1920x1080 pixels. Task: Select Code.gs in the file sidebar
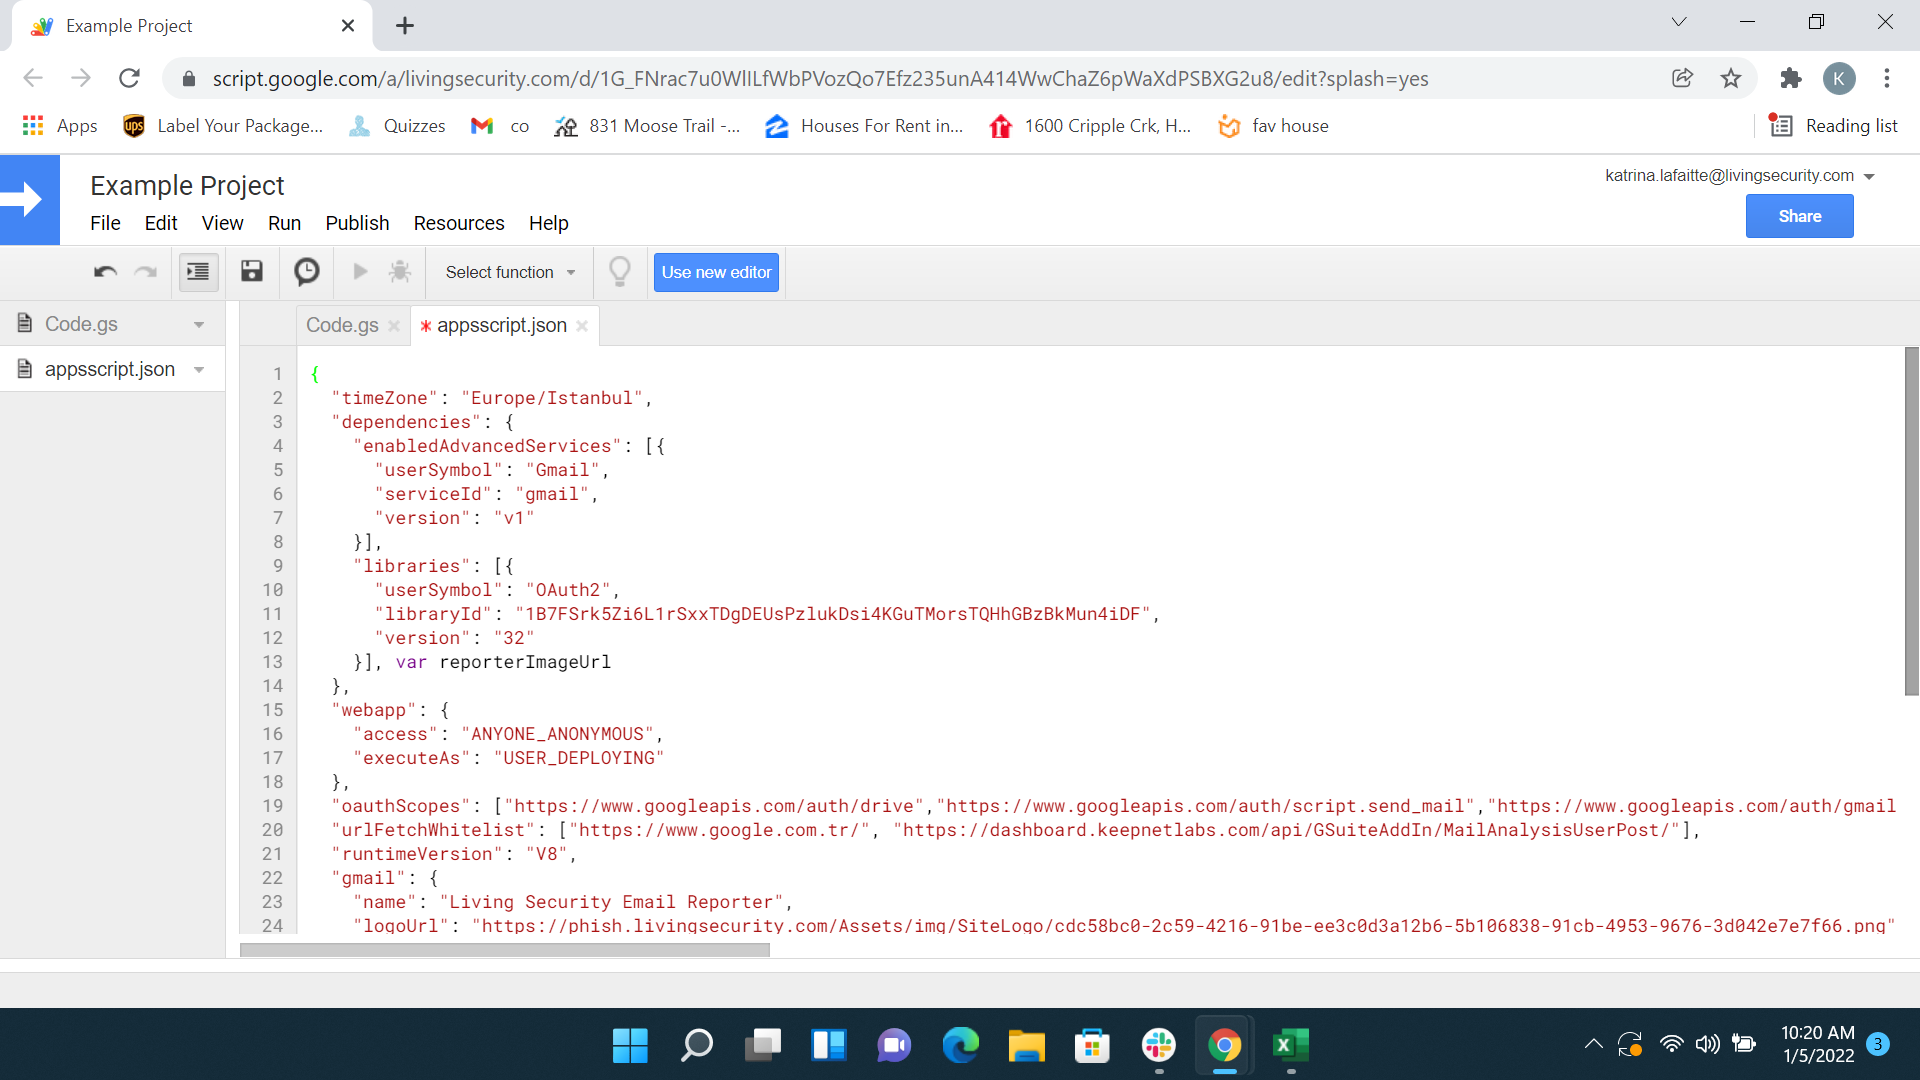81,324
